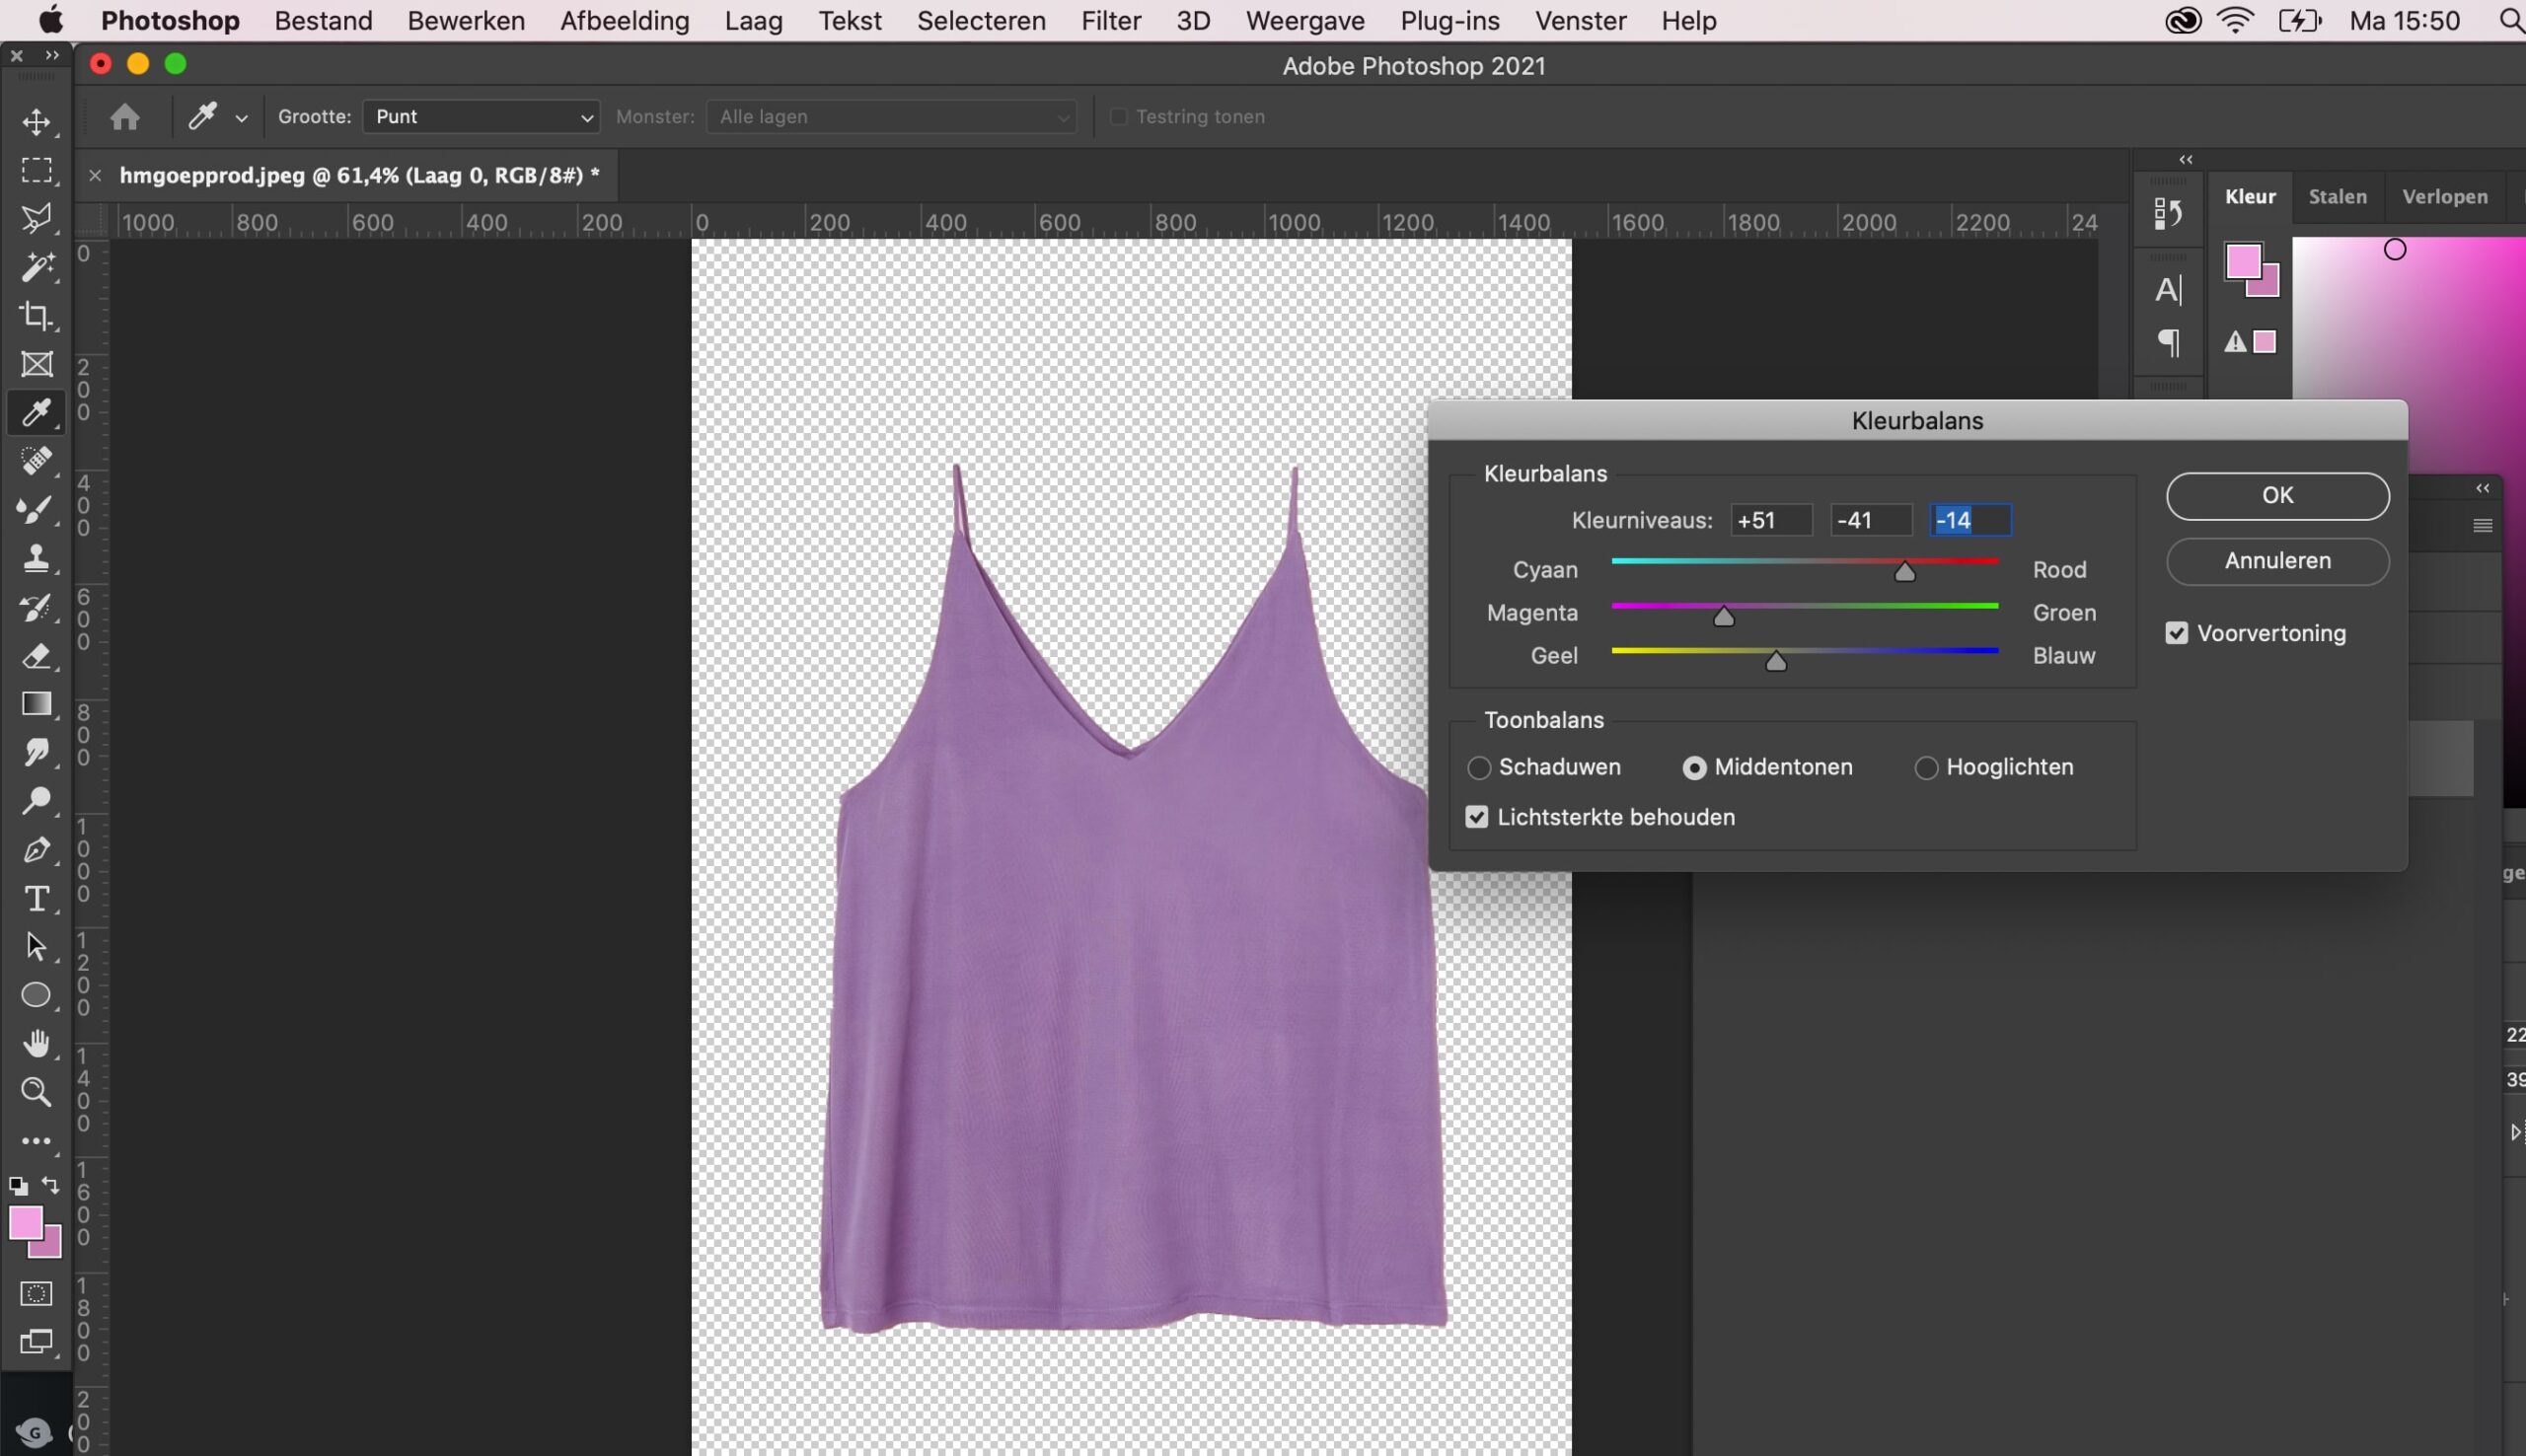Select the Dodge tool
Screen dimensions: 2526x1456
tap(37, 801)
